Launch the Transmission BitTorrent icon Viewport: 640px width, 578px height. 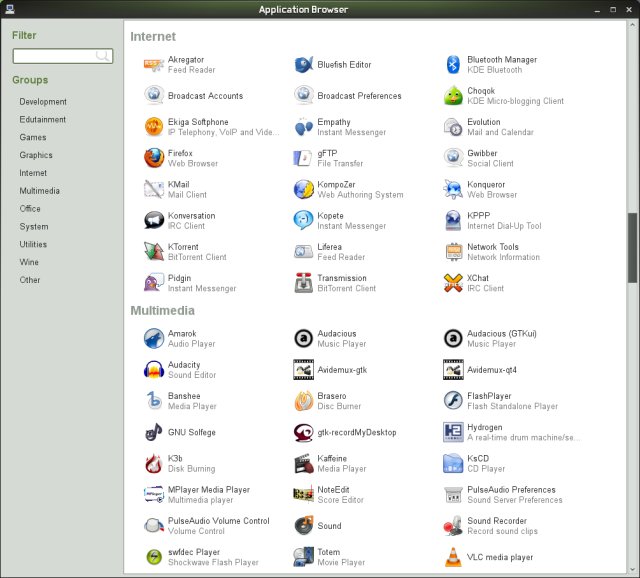304,283
